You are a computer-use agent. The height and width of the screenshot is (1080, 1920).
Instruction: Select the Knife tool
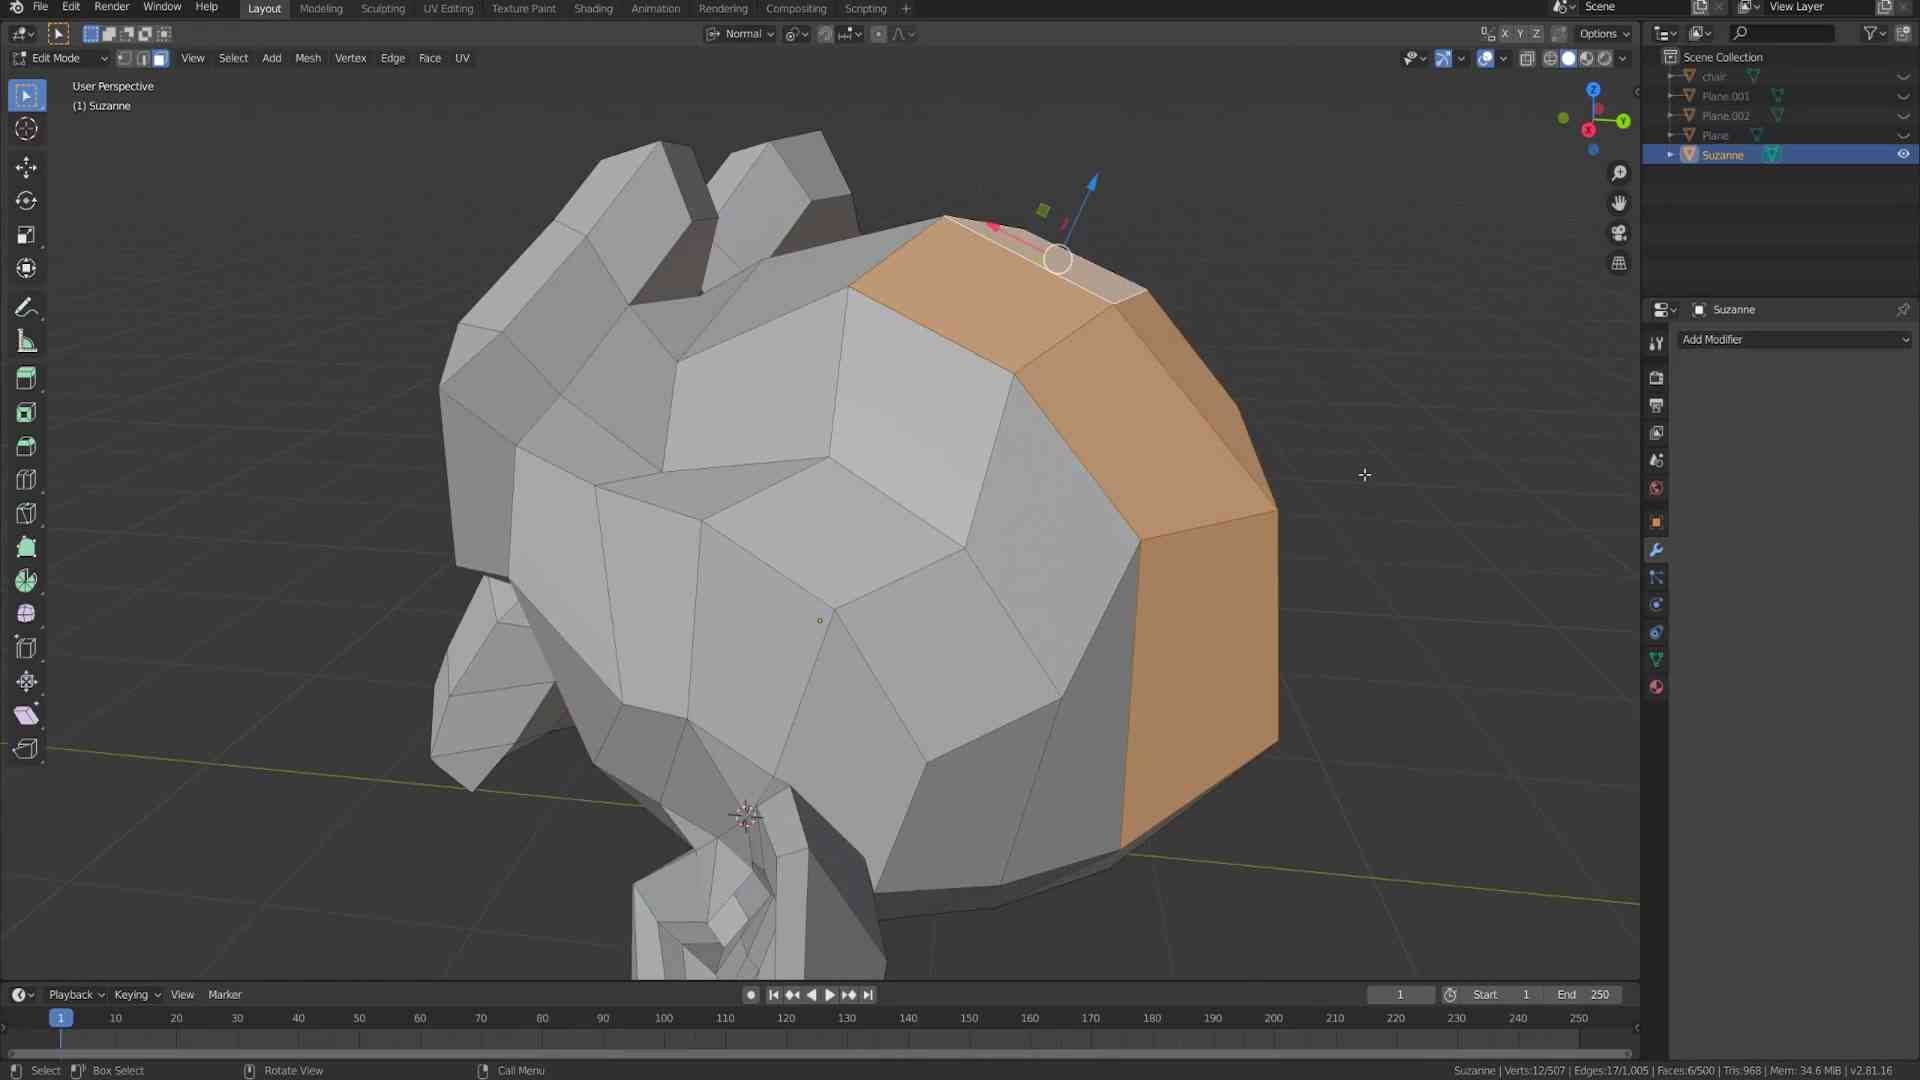[26, 514]
